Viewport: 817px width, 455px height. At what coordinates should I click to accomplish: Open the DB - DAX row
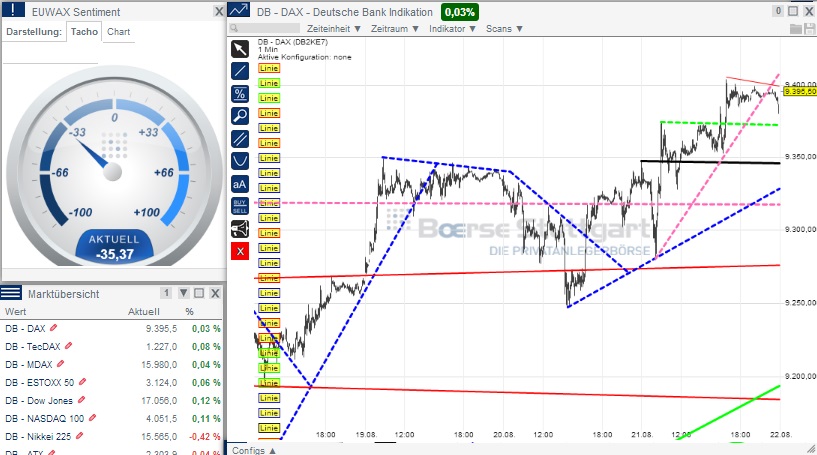(x=112, y=328)
